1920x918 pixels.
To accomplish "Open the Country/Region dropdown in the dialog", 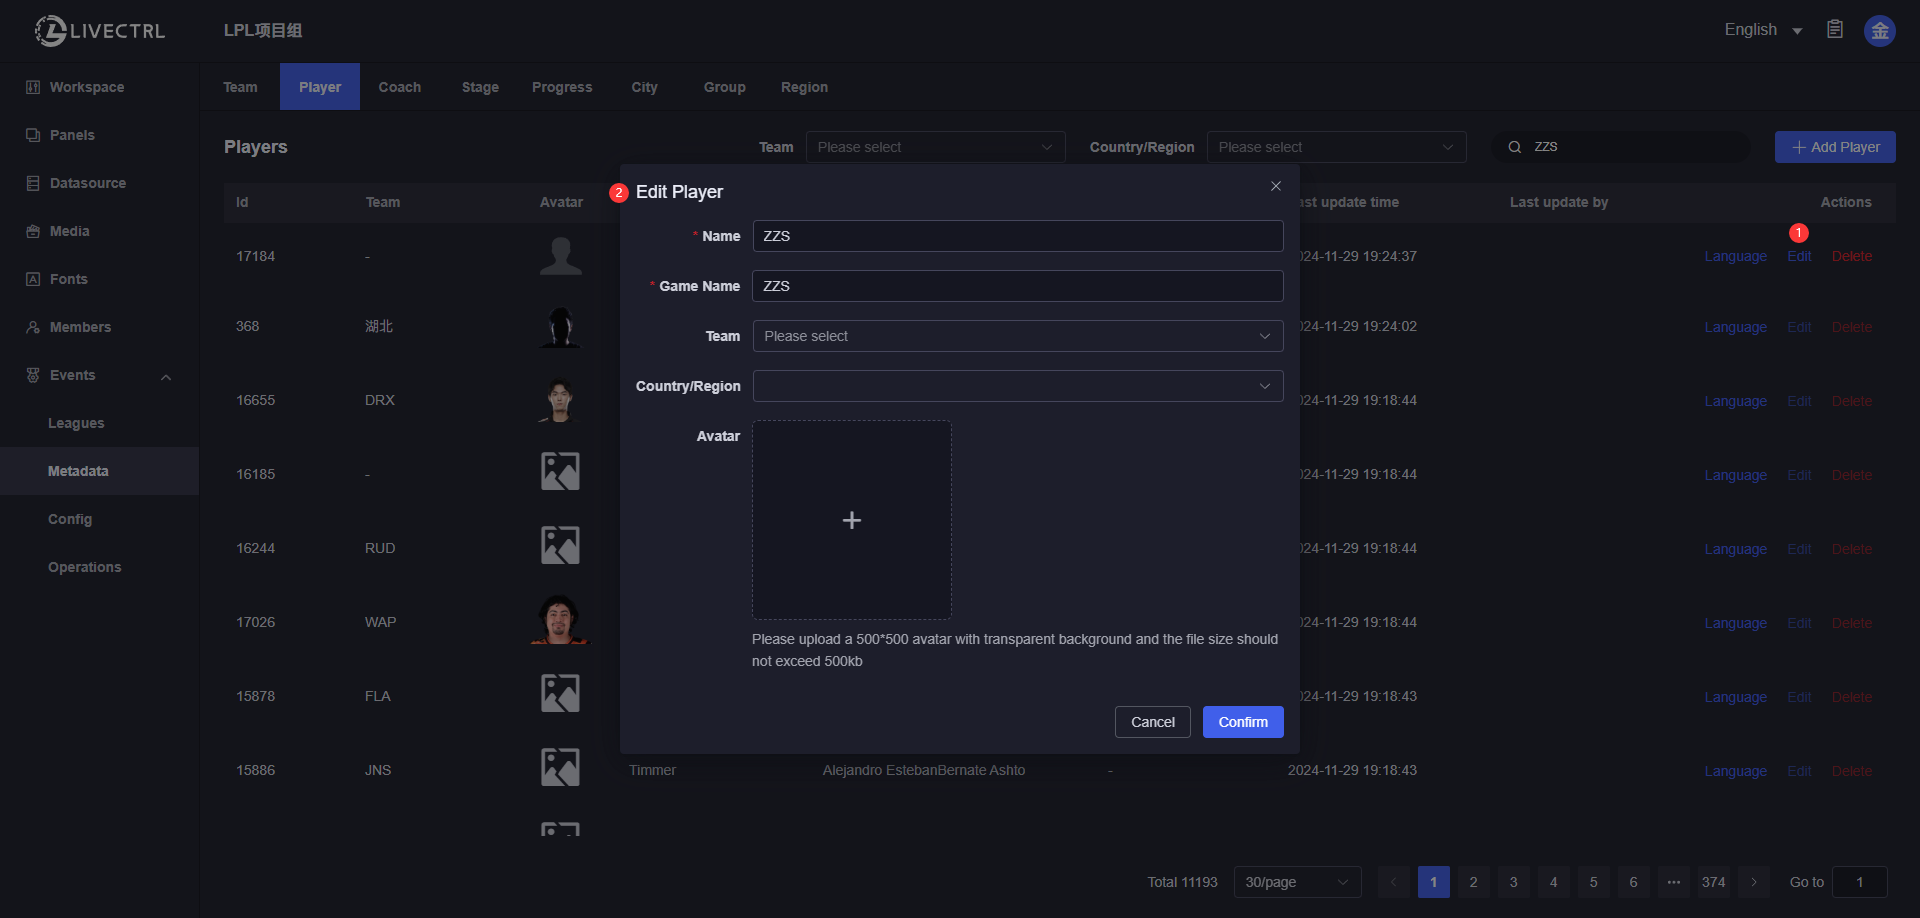I will pos(1017,386).
